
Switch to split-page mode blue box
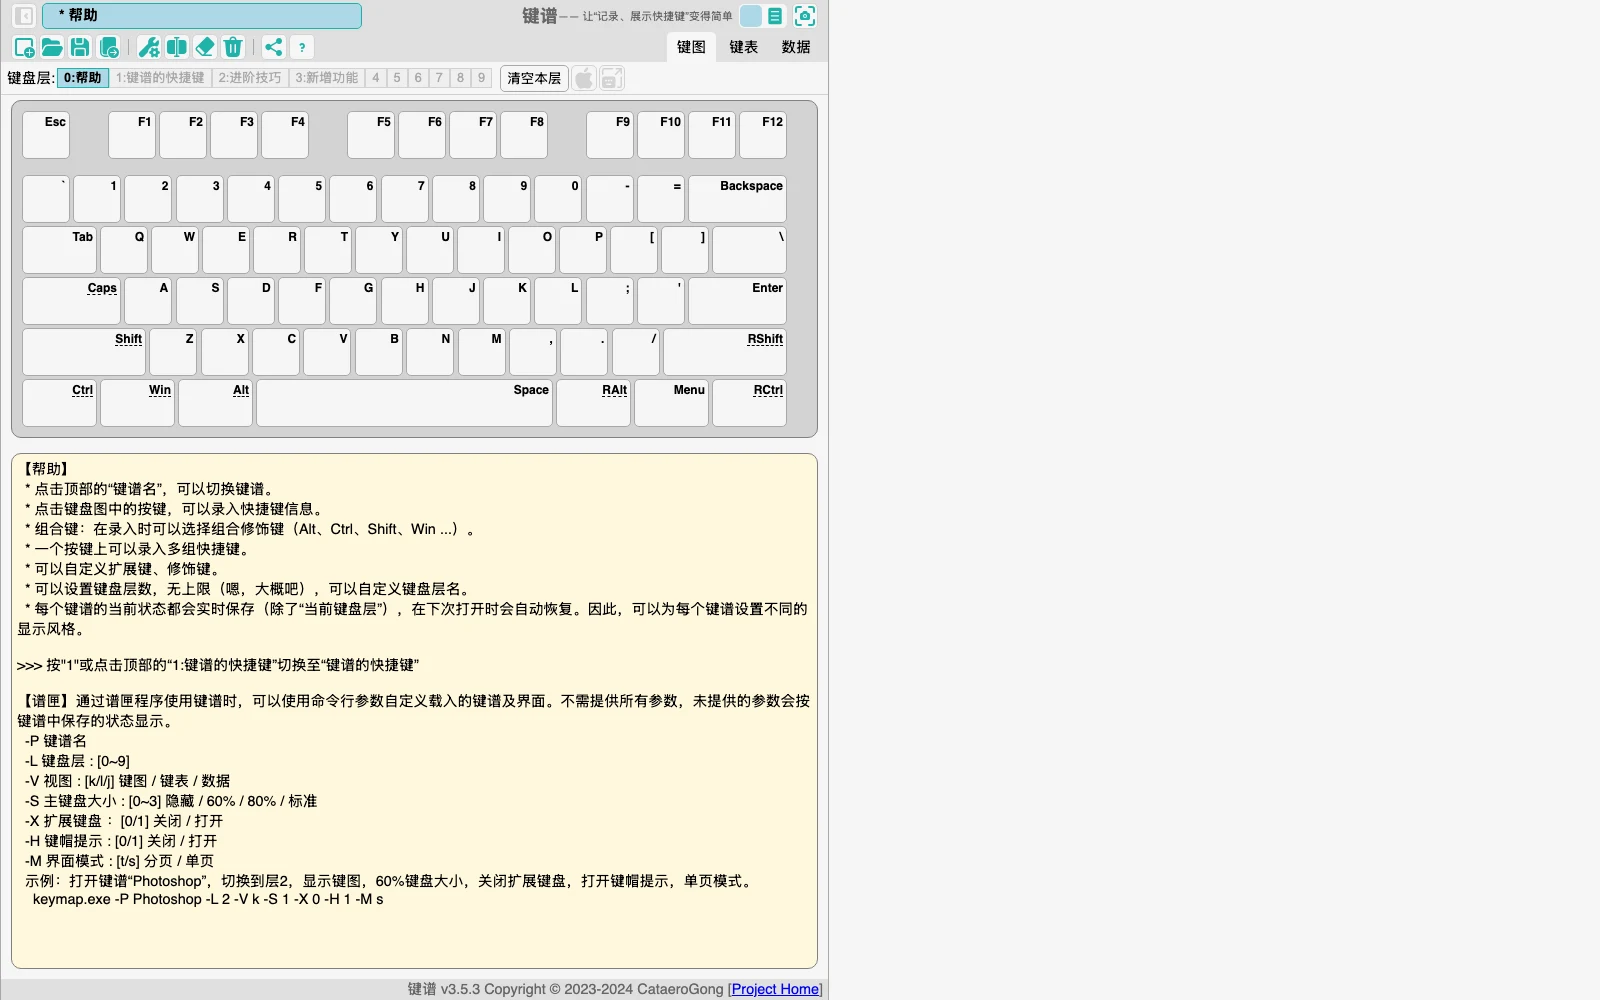(x=751, y=16)
